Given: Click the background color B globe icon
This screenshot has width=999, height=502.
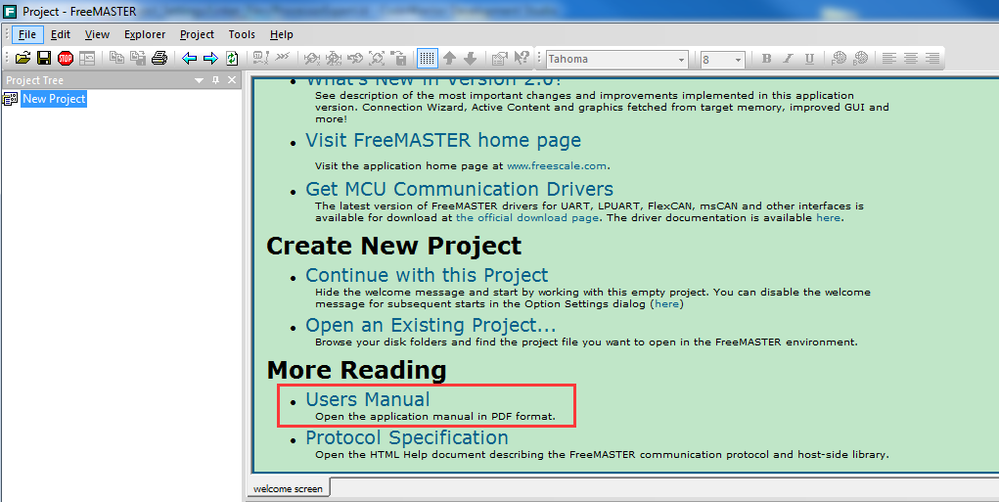Looking at the screenshot, I should coord(860,59).
